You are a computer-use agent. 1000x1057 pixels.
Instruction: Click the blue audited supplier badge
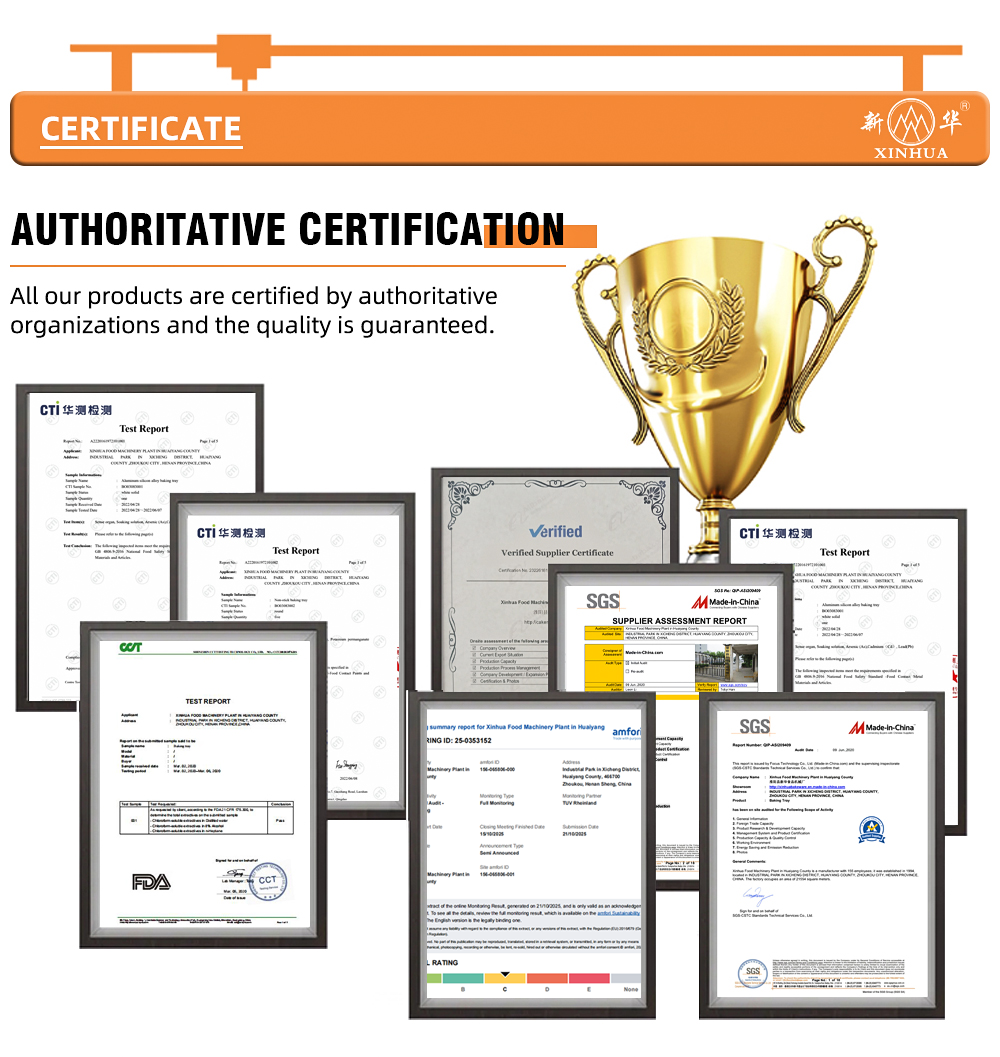(871, 829)
